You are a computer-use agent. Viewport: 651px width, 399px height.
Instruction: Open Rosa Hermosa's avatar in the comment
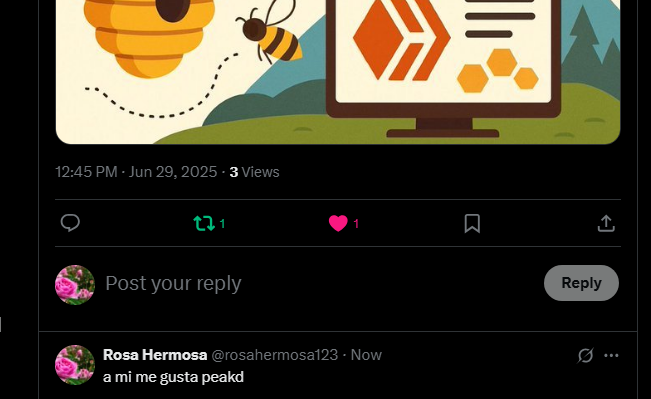point(75,365)
